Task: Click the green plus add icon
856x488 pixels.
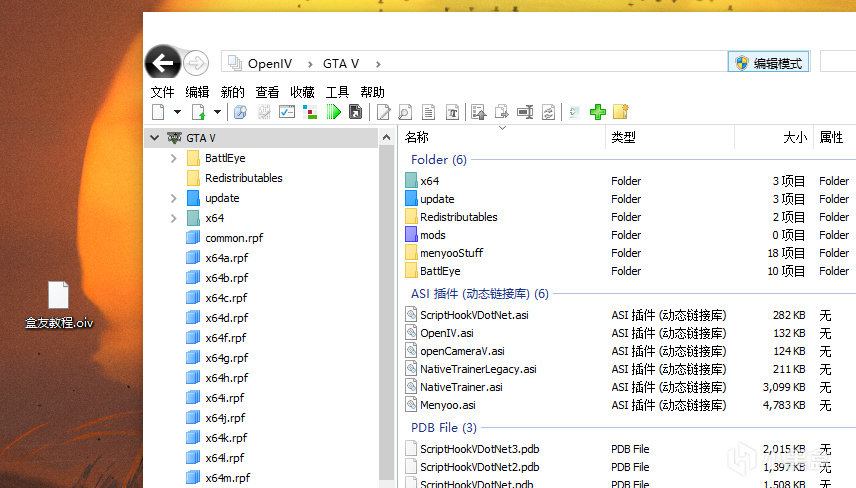Action: 598,112
